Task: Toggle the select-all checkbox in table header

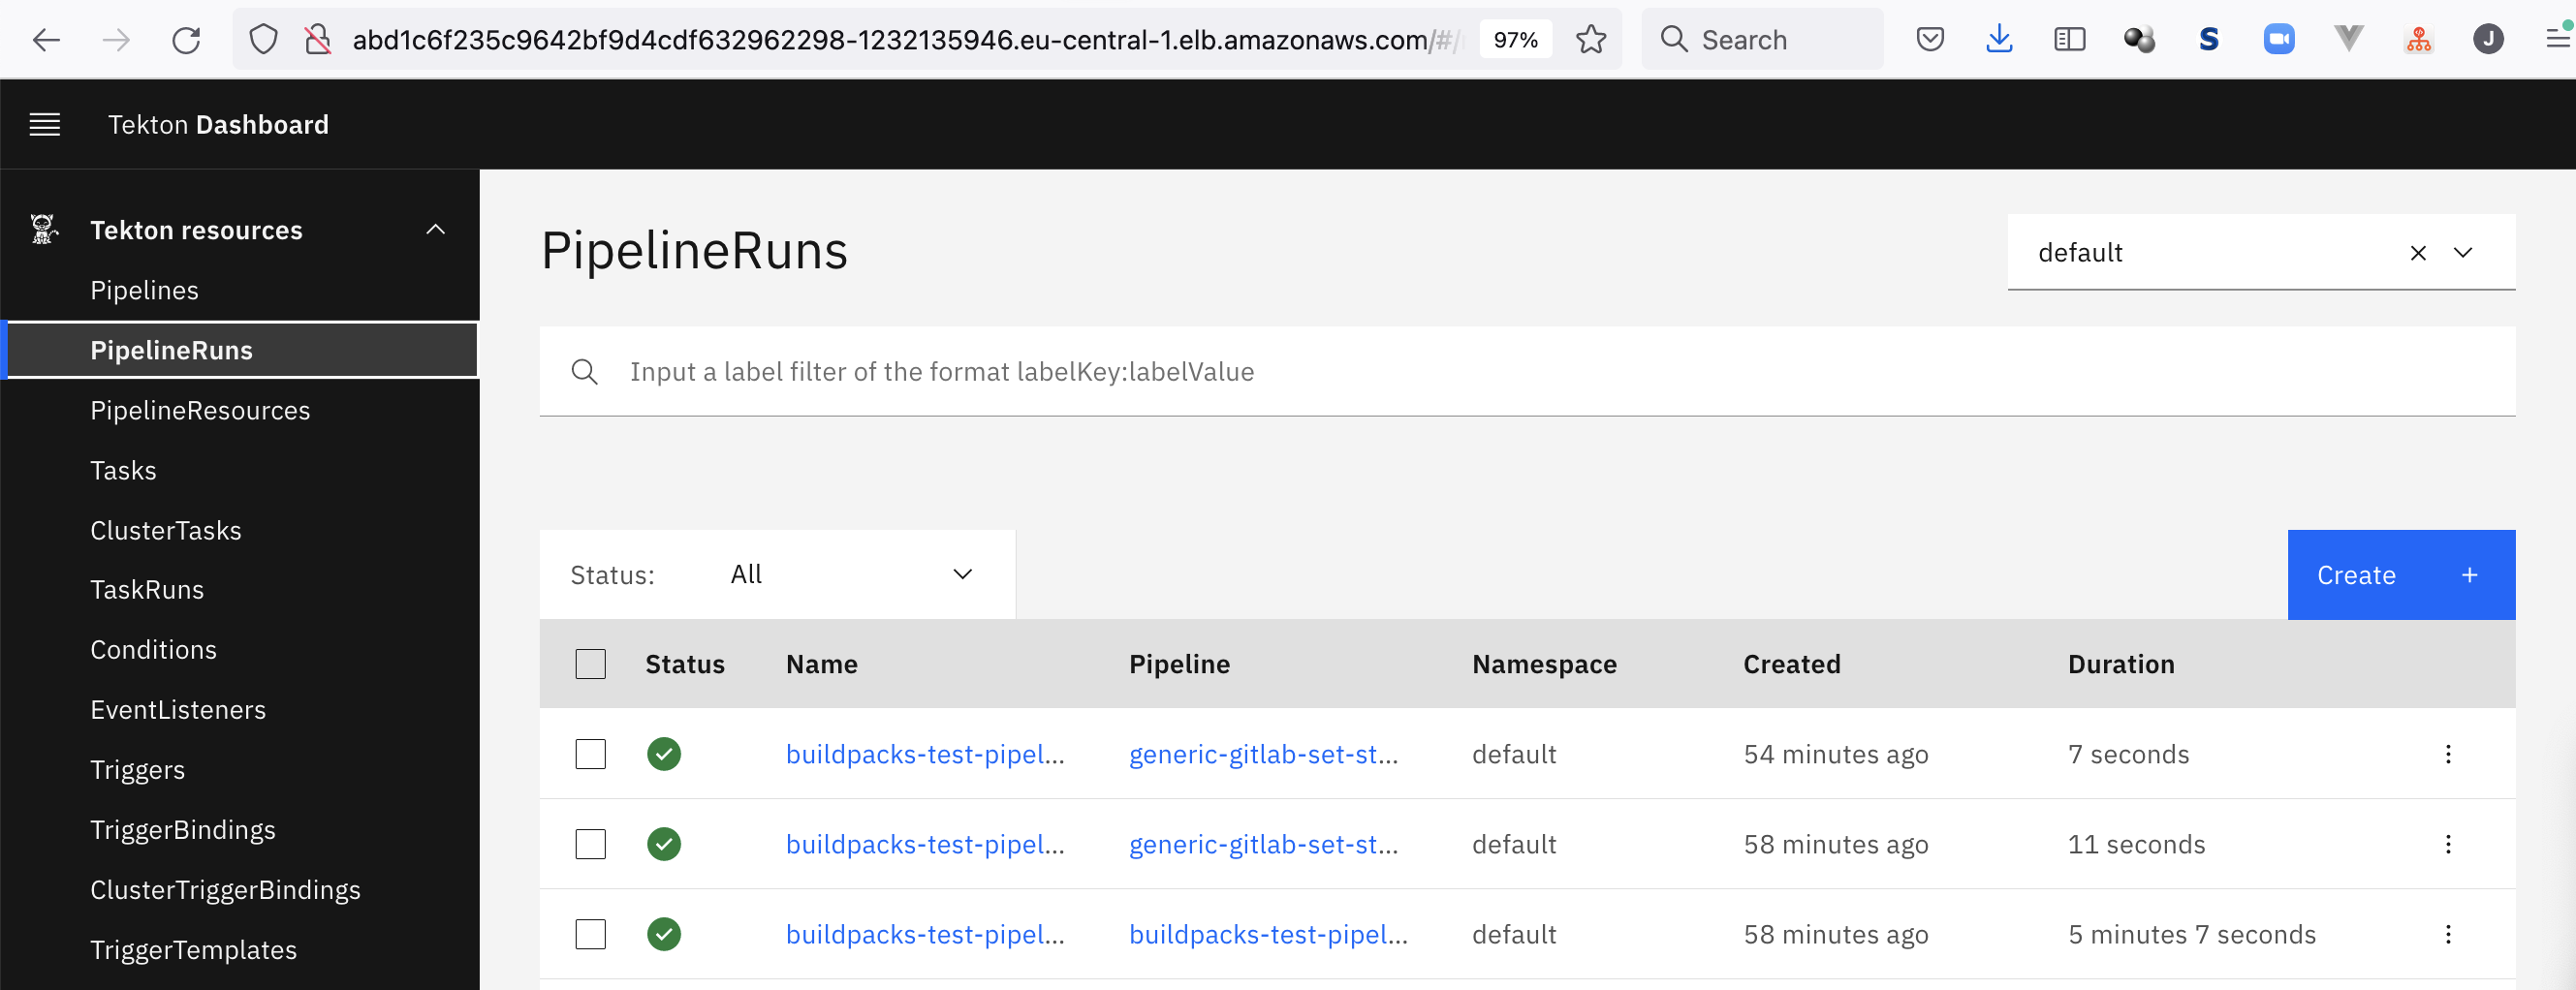Action: [590, 664]
